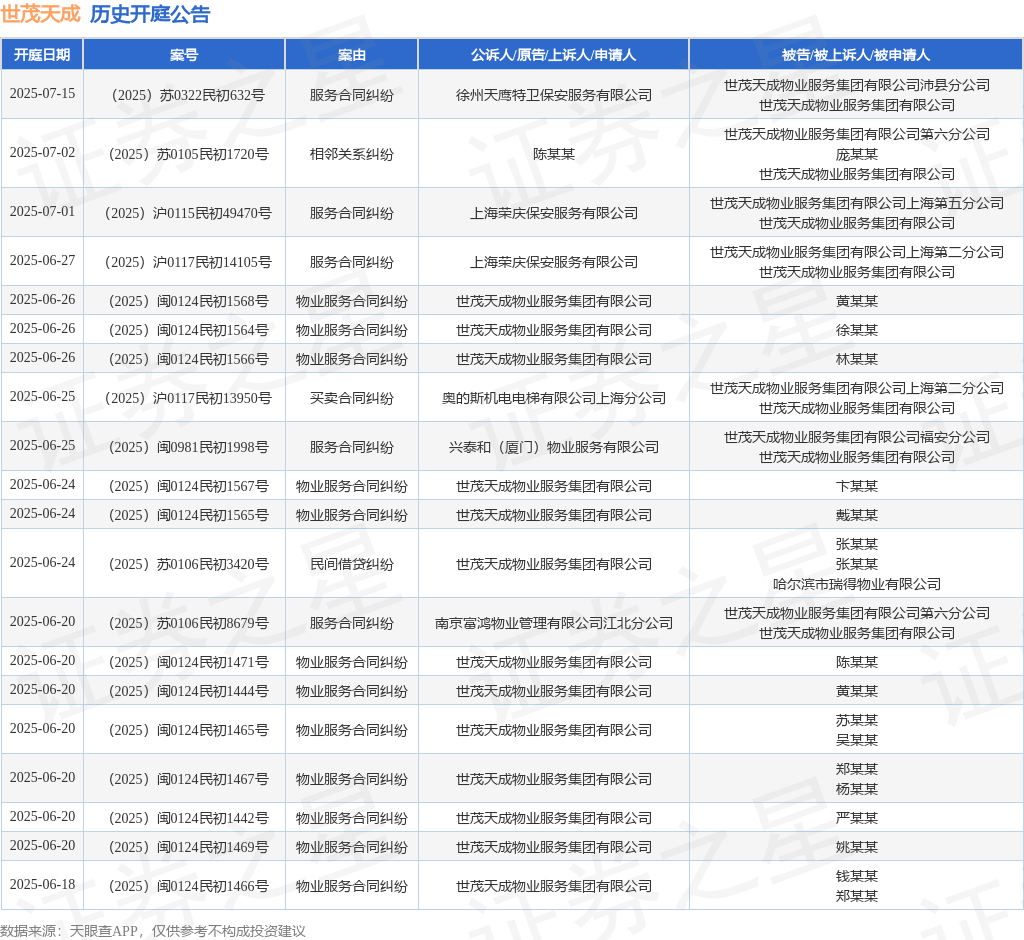Click defendant name "卞某某"

[857, 486]
